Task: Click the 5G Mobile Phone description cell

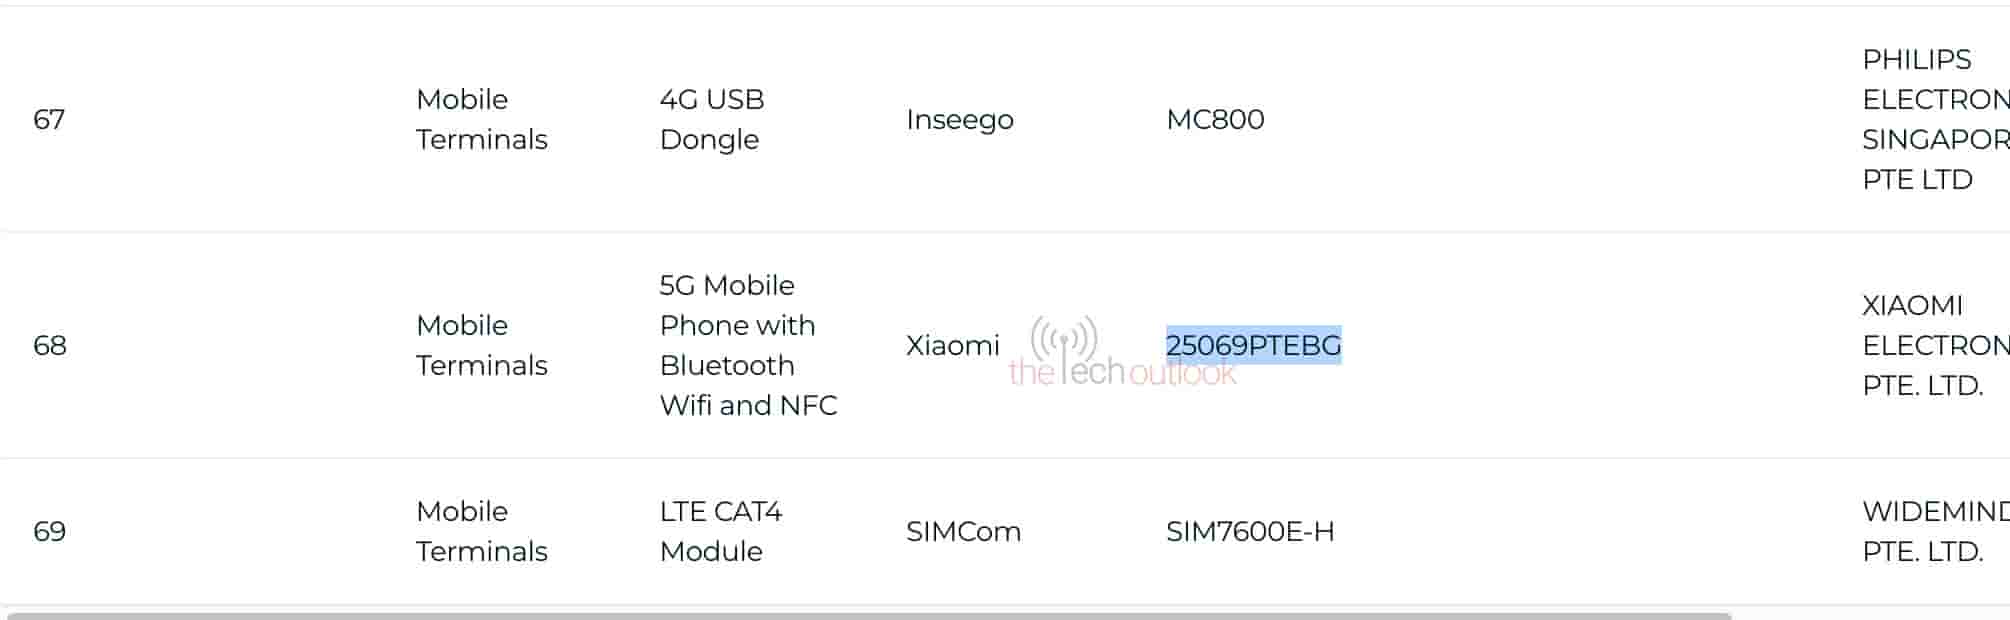Action: click(x=748, y=345)
